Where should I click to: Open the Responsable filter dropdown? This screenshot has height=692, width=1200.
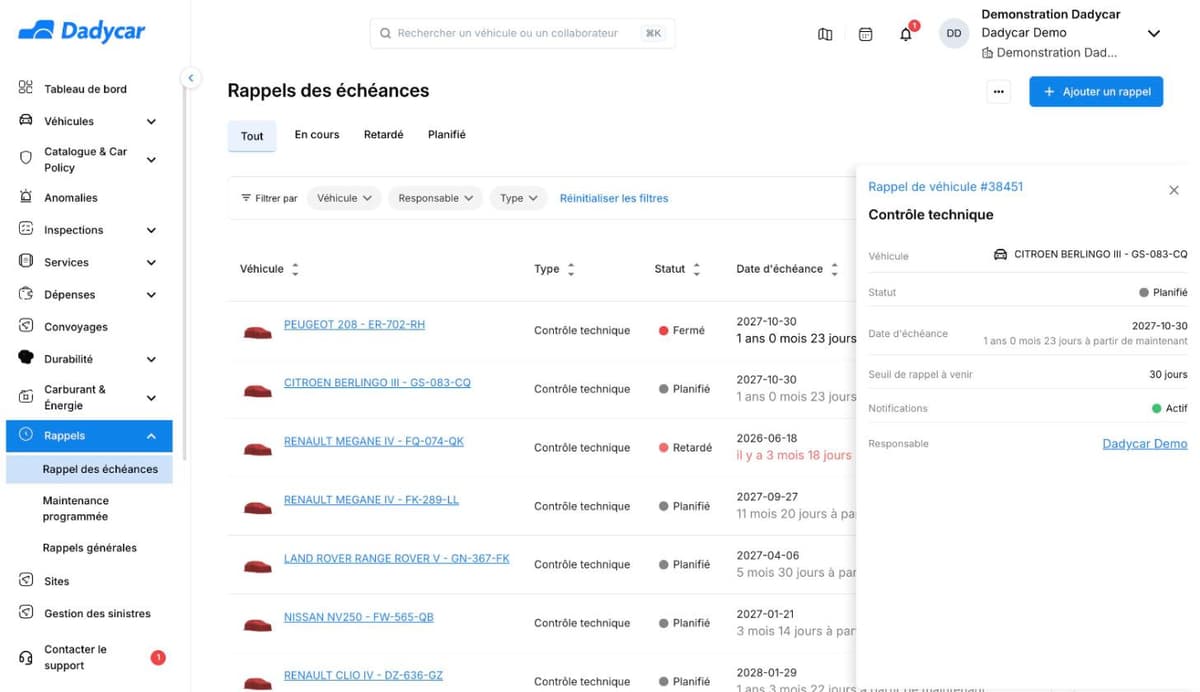(435, 198)
